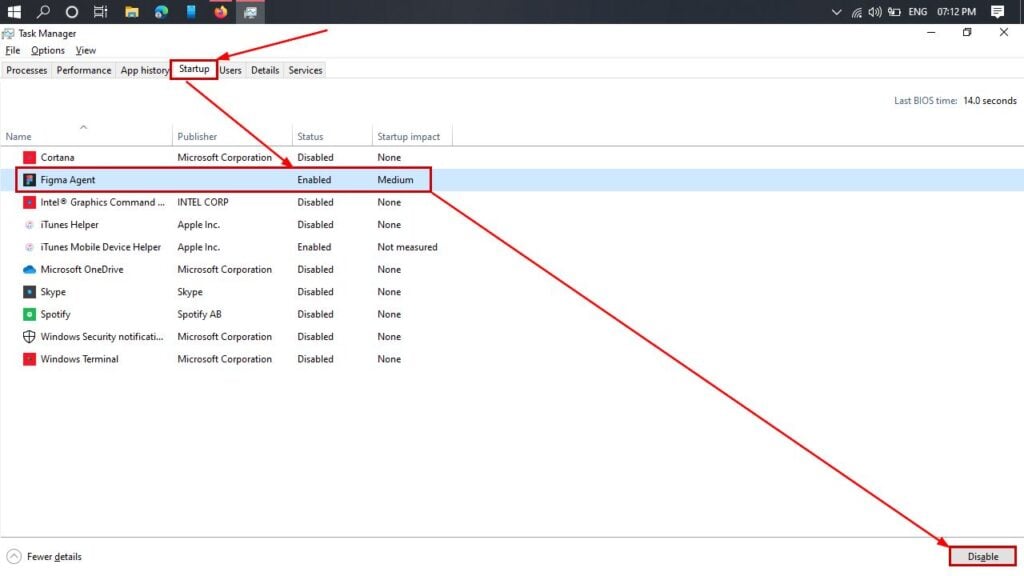Switch to the App history tab
The height and width of the screenshot is (576, 1024).
point(144,70)
